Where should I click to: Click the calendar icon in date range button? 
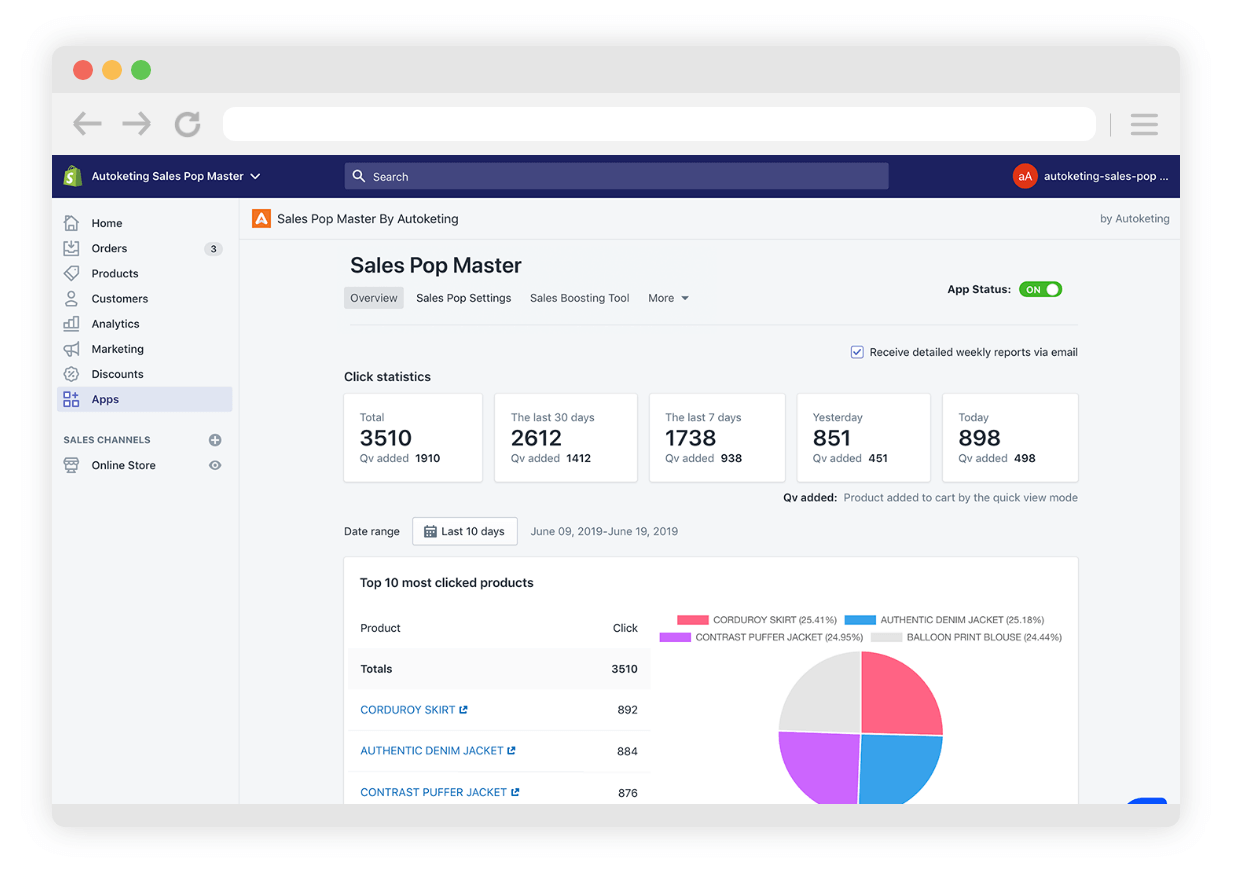click(430, 531)
